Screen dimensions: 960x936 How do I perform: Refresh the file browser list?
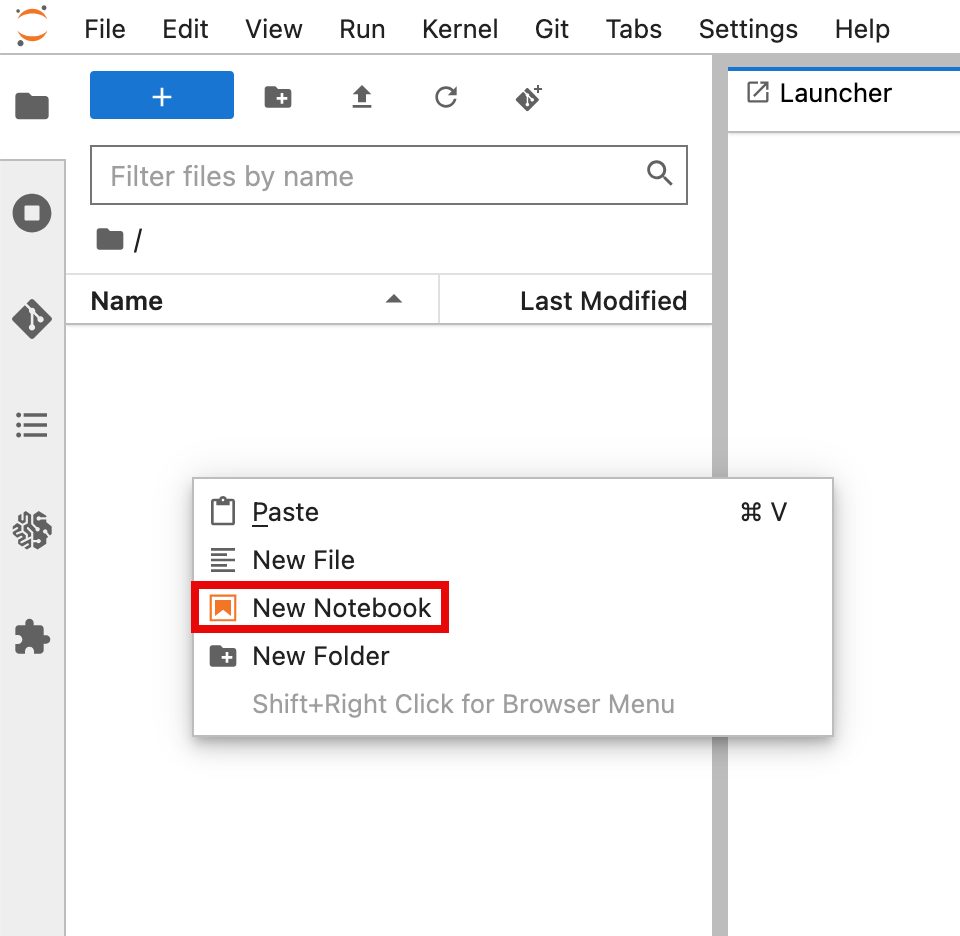tap(446, 97)
